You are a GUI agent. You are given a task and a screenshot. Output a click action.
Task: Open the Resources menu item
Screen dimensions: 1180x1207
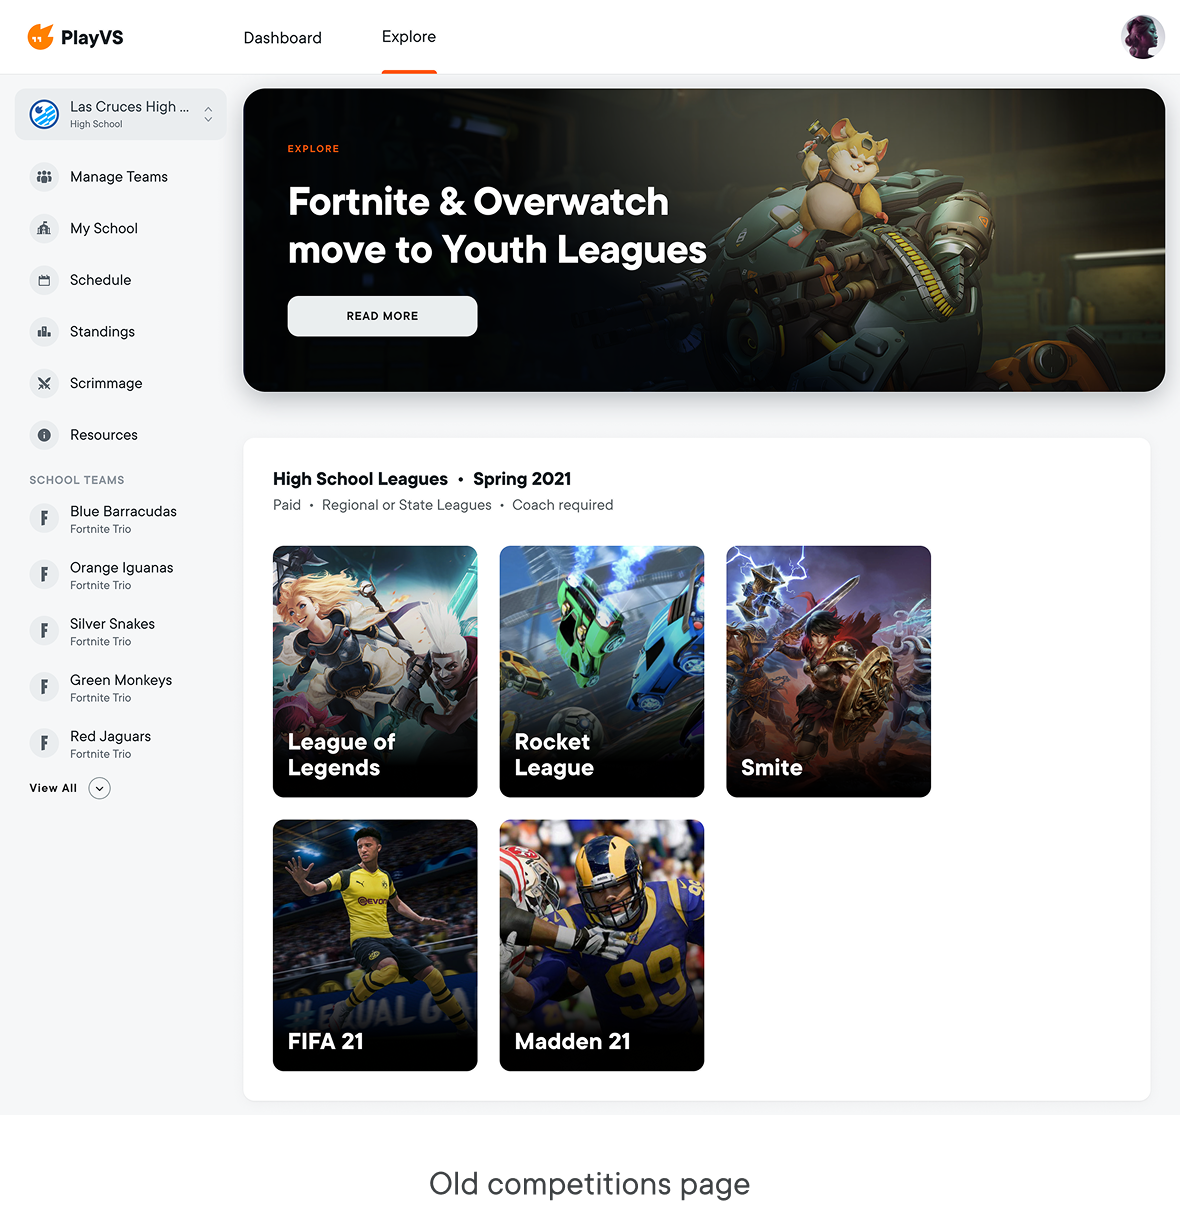(104, 435)
